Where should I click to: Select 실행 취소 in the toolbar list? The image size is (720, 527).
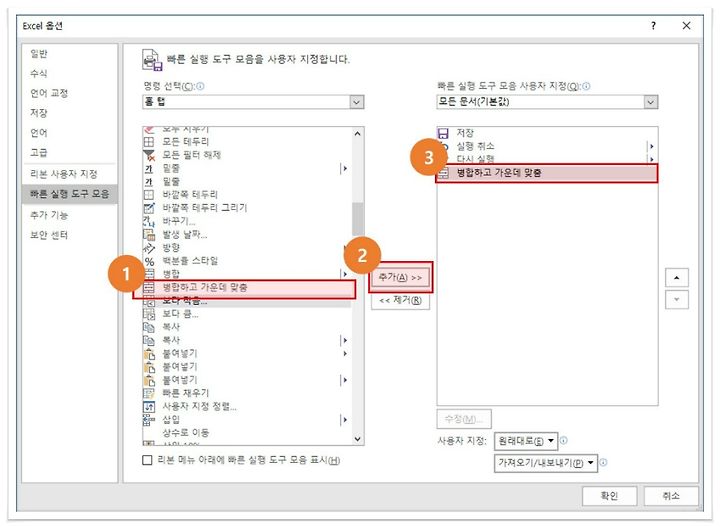(547, 146)
